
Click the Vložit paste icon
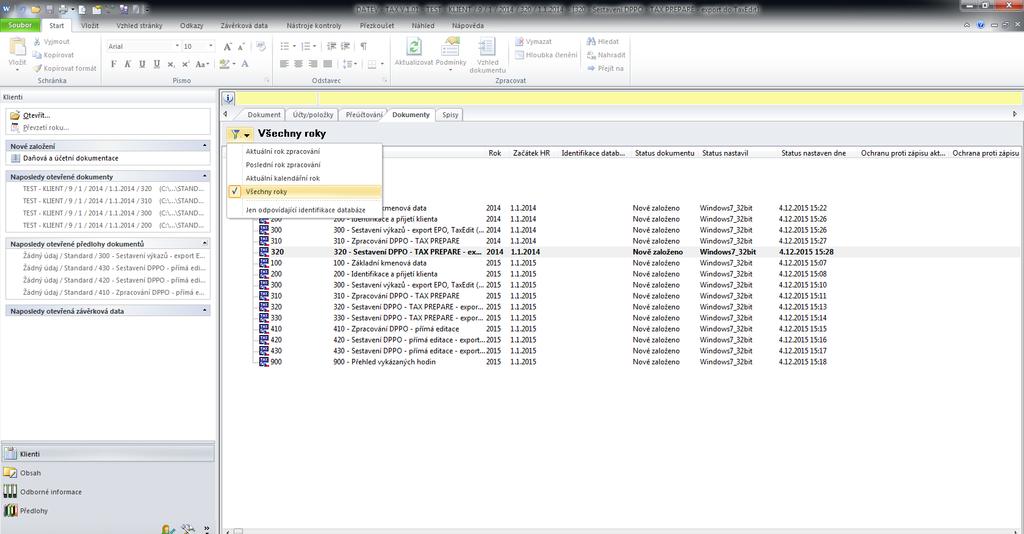[17, 48]
